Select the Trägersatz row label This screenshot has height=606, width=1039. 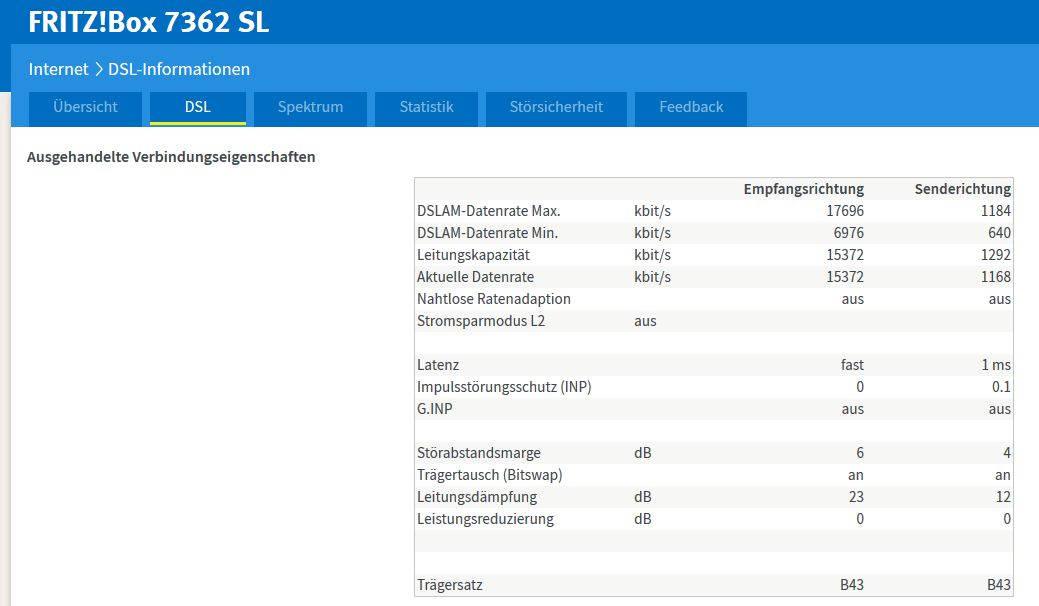pyautogui.click(x=449, y=585)
